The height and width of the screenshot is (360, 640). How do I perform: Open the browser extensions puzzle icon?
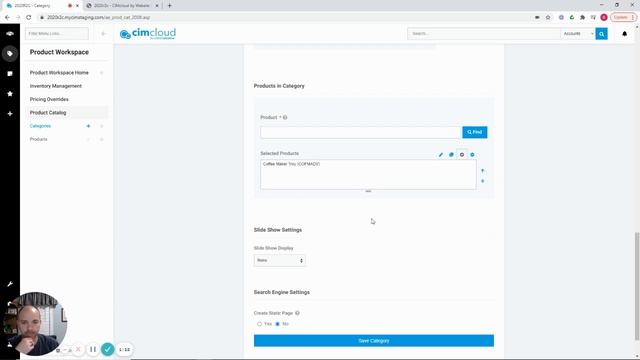click(x=582, y=17)
